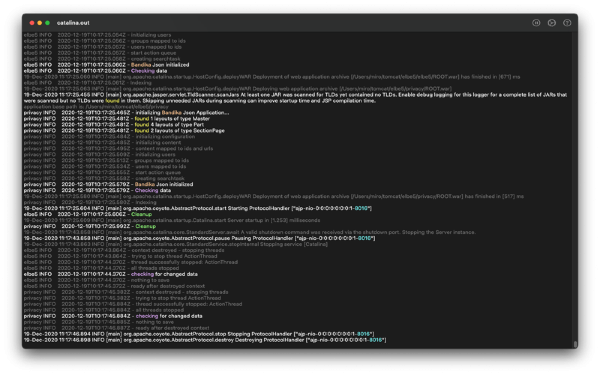Select privacy 'all threads stopped' line

[x=104, y=310]
